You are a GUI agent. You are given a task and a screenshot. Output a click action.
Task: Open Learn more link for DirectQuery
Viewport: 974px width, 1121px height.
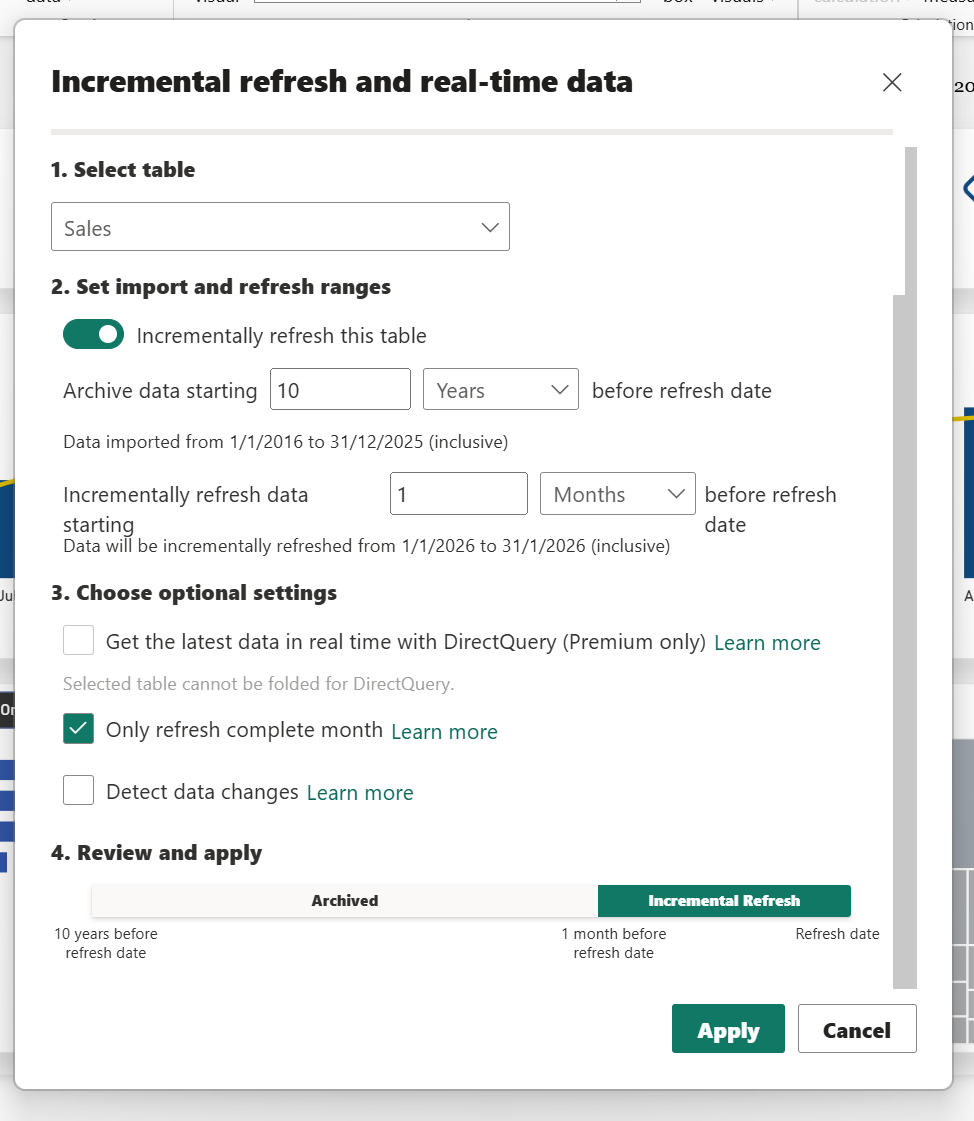point(767,643)
